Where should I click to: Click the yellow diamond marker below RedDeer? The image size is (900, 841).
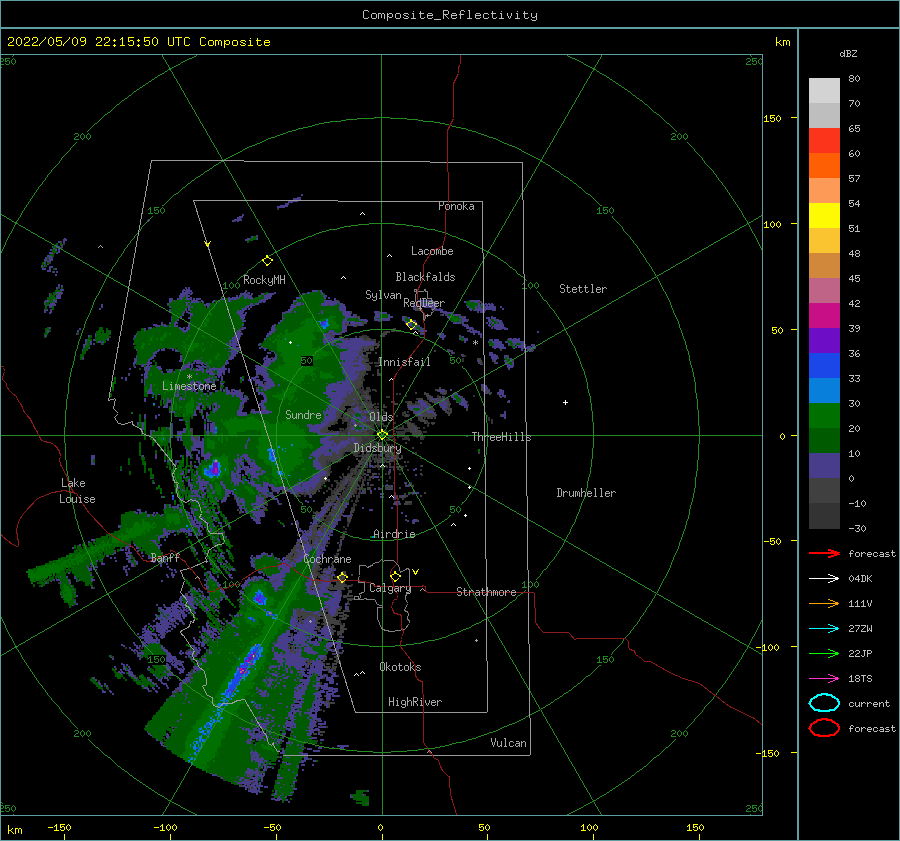point(411,325)
